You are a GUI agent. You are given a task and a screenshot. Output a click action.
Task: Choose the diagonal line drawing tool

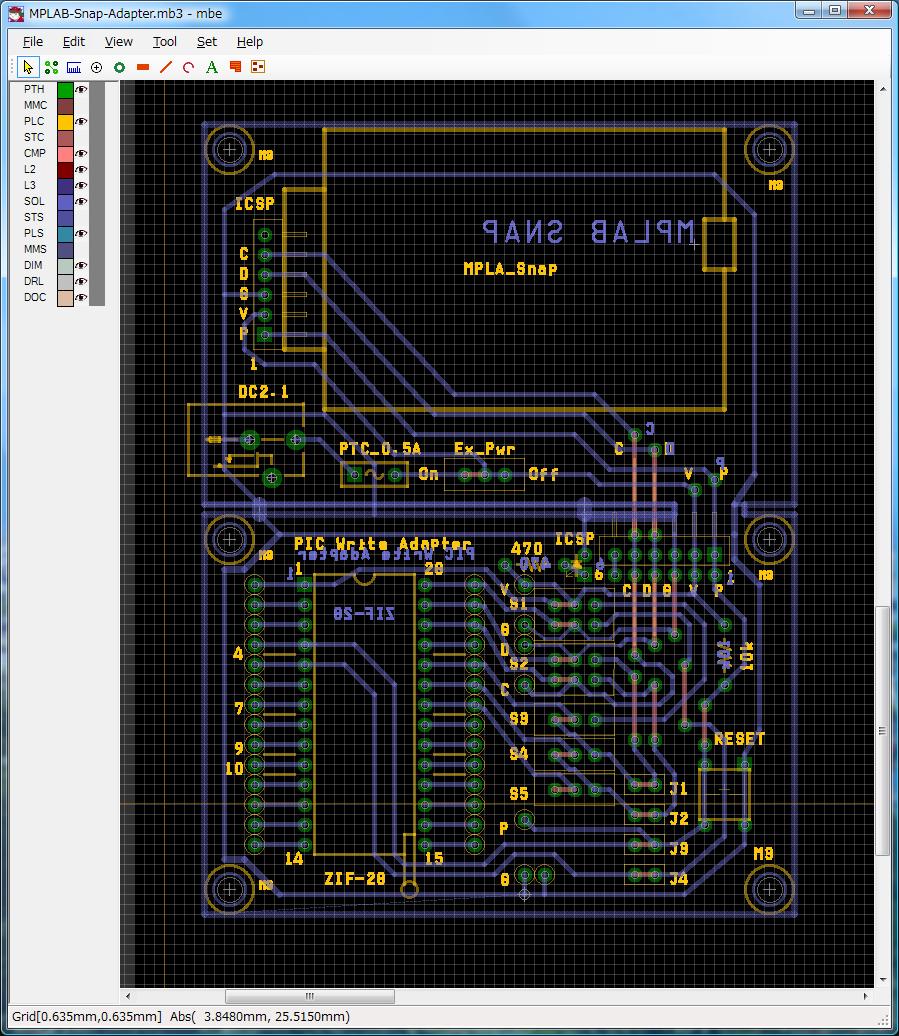click(166, 67)
